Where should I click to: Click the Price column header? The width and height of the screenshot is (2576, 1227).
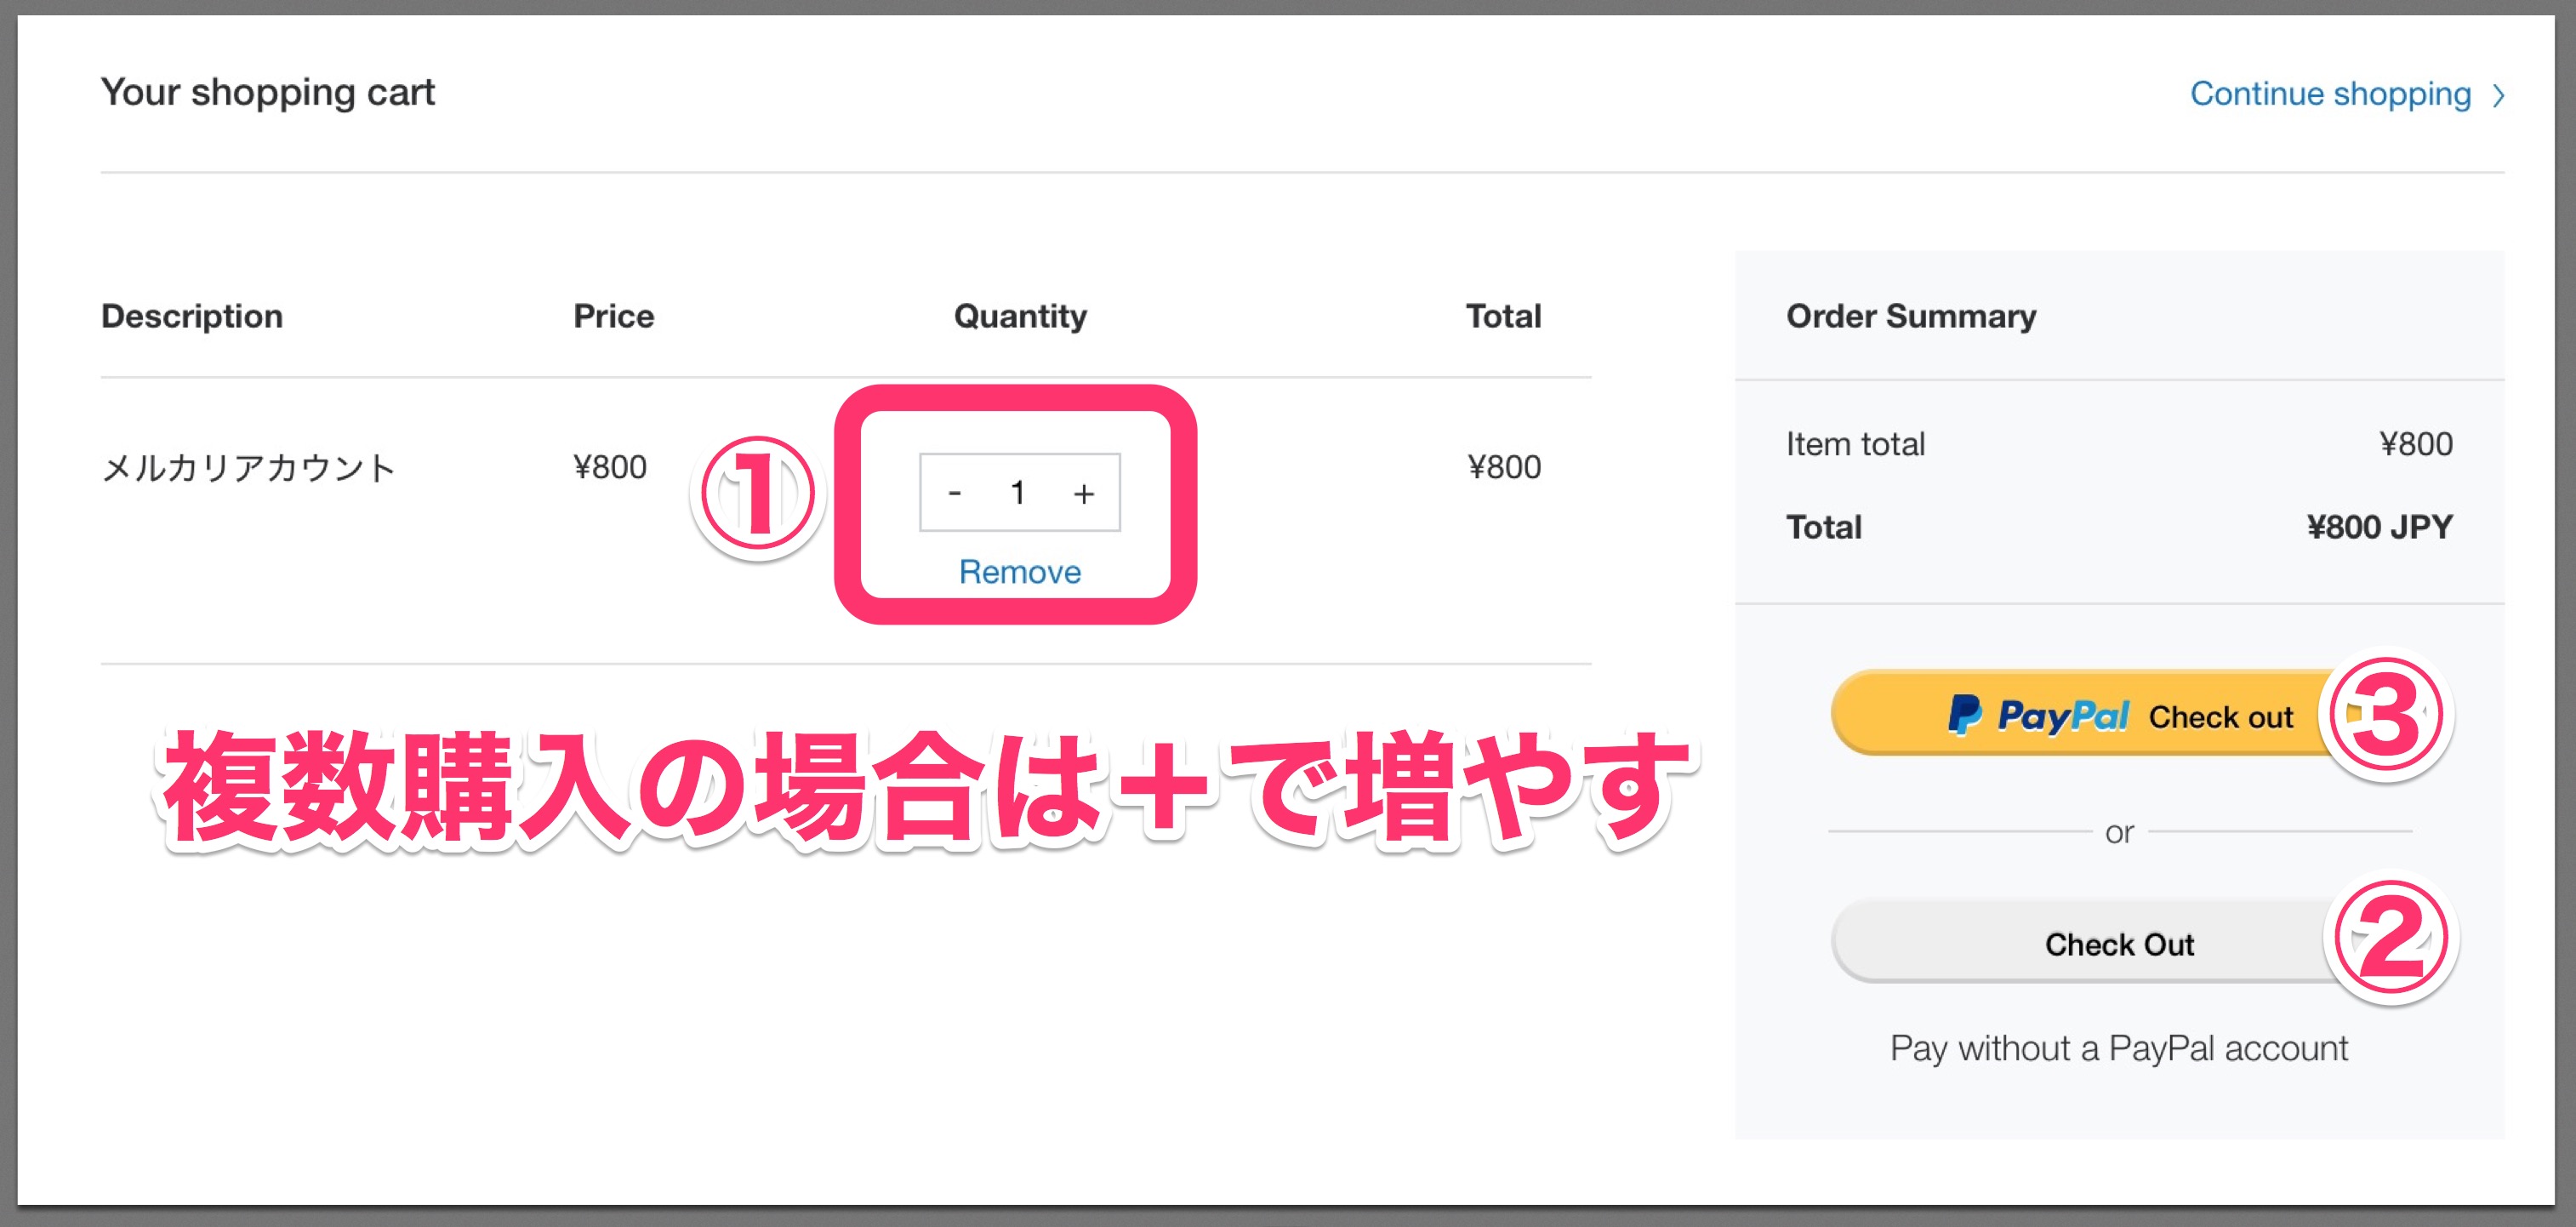pyautogui.click(x=613, y=316)
